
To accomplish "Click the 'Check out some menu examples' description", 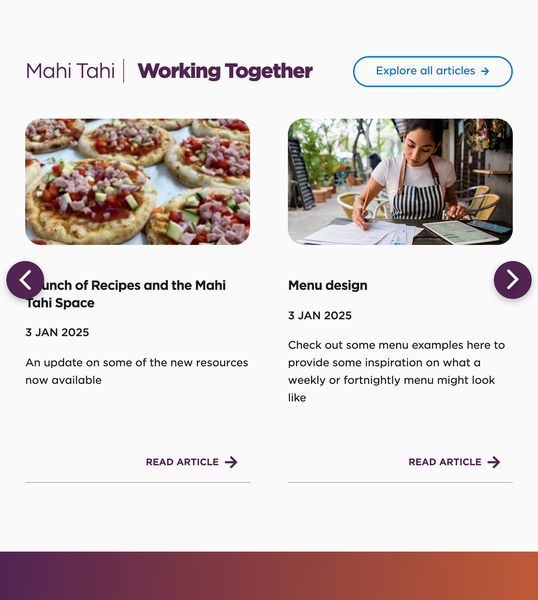I will [396, 371].
